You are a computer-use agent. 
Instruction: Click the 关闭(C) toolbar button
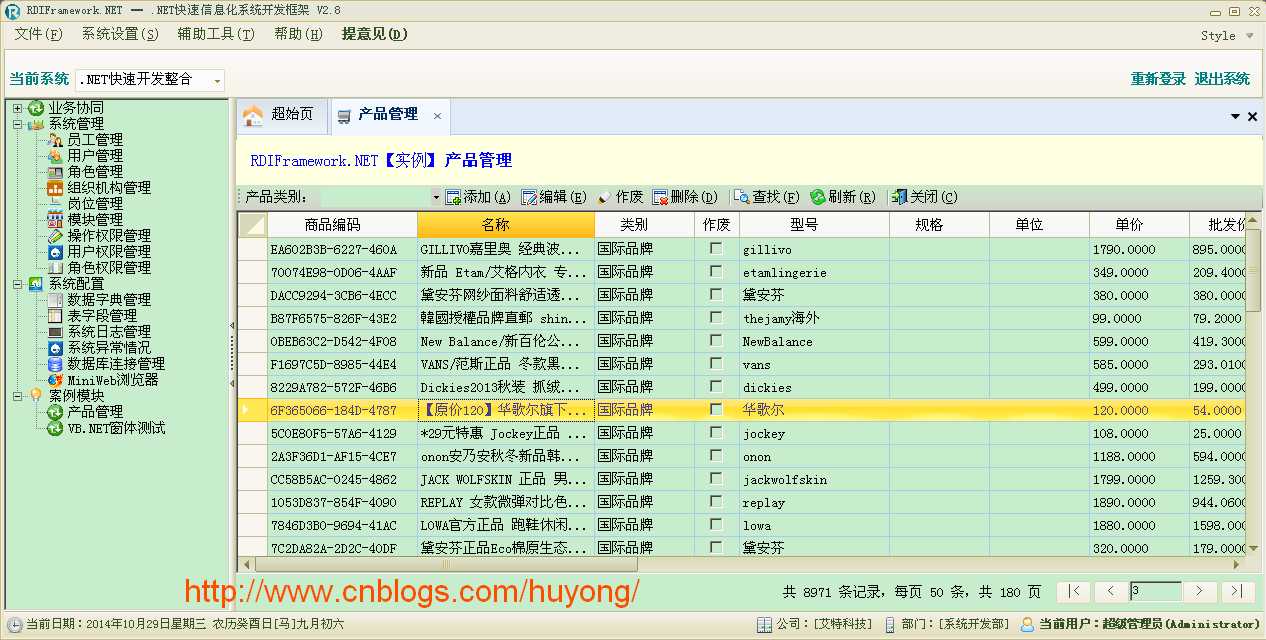[x=924, y=197]
